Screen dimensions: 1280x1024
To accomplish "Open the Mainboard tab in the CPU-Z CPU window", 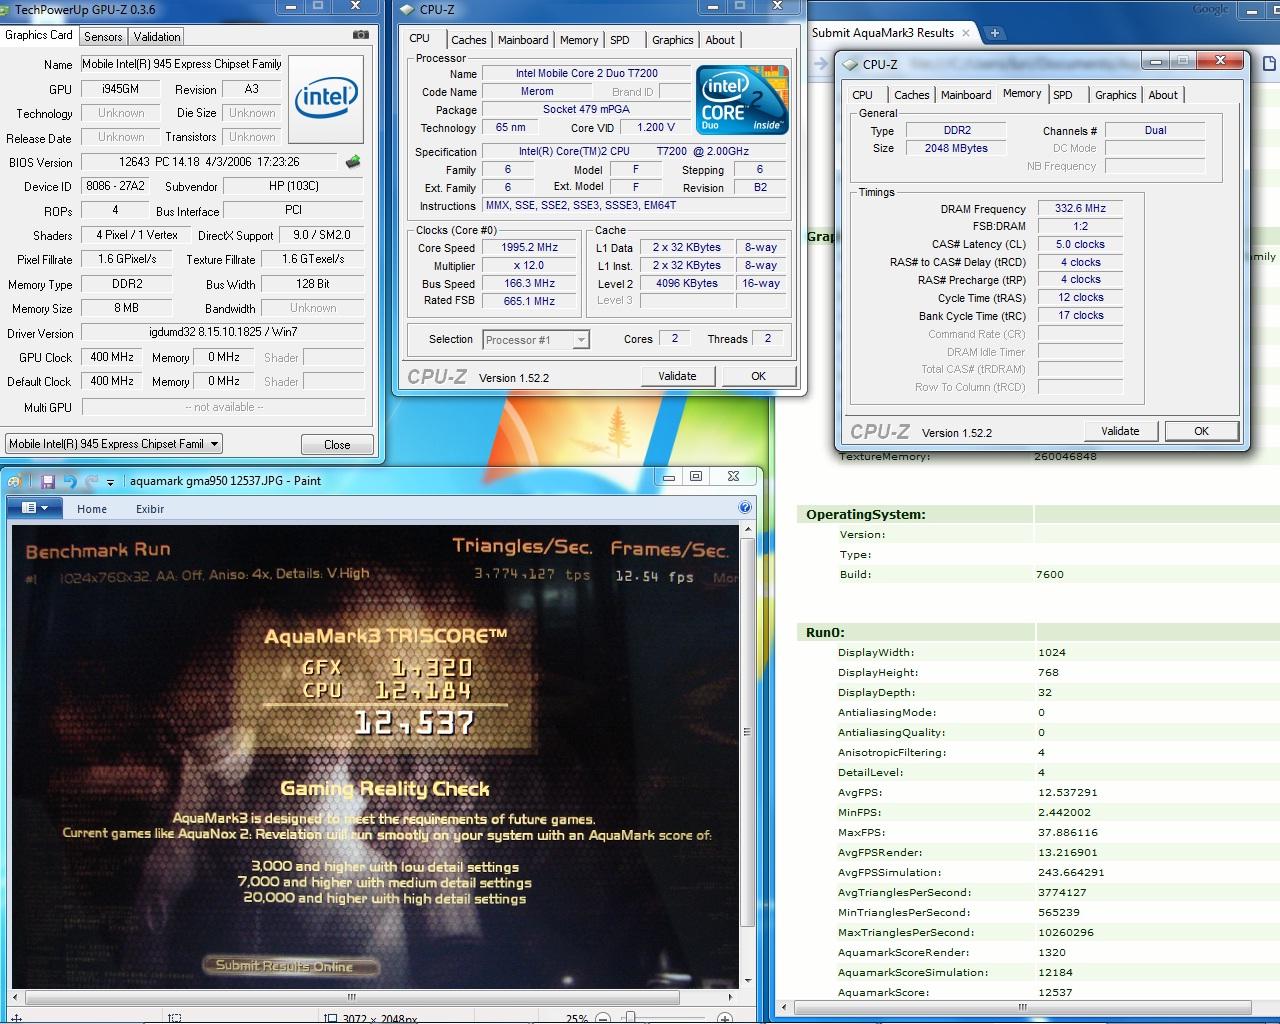I will coord(523,40).
